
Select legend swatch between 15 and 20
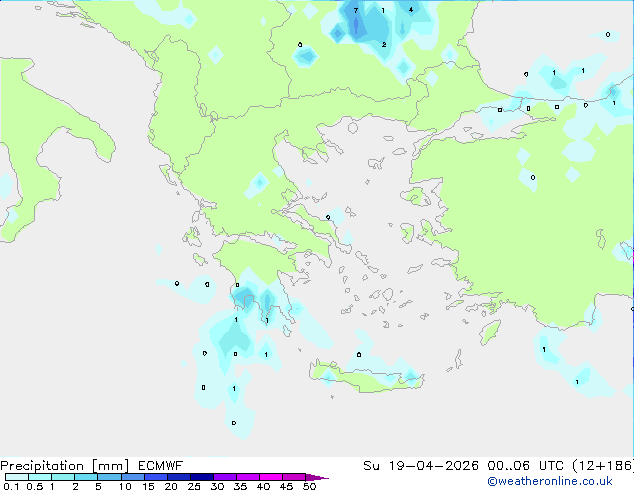click(155, 477)
